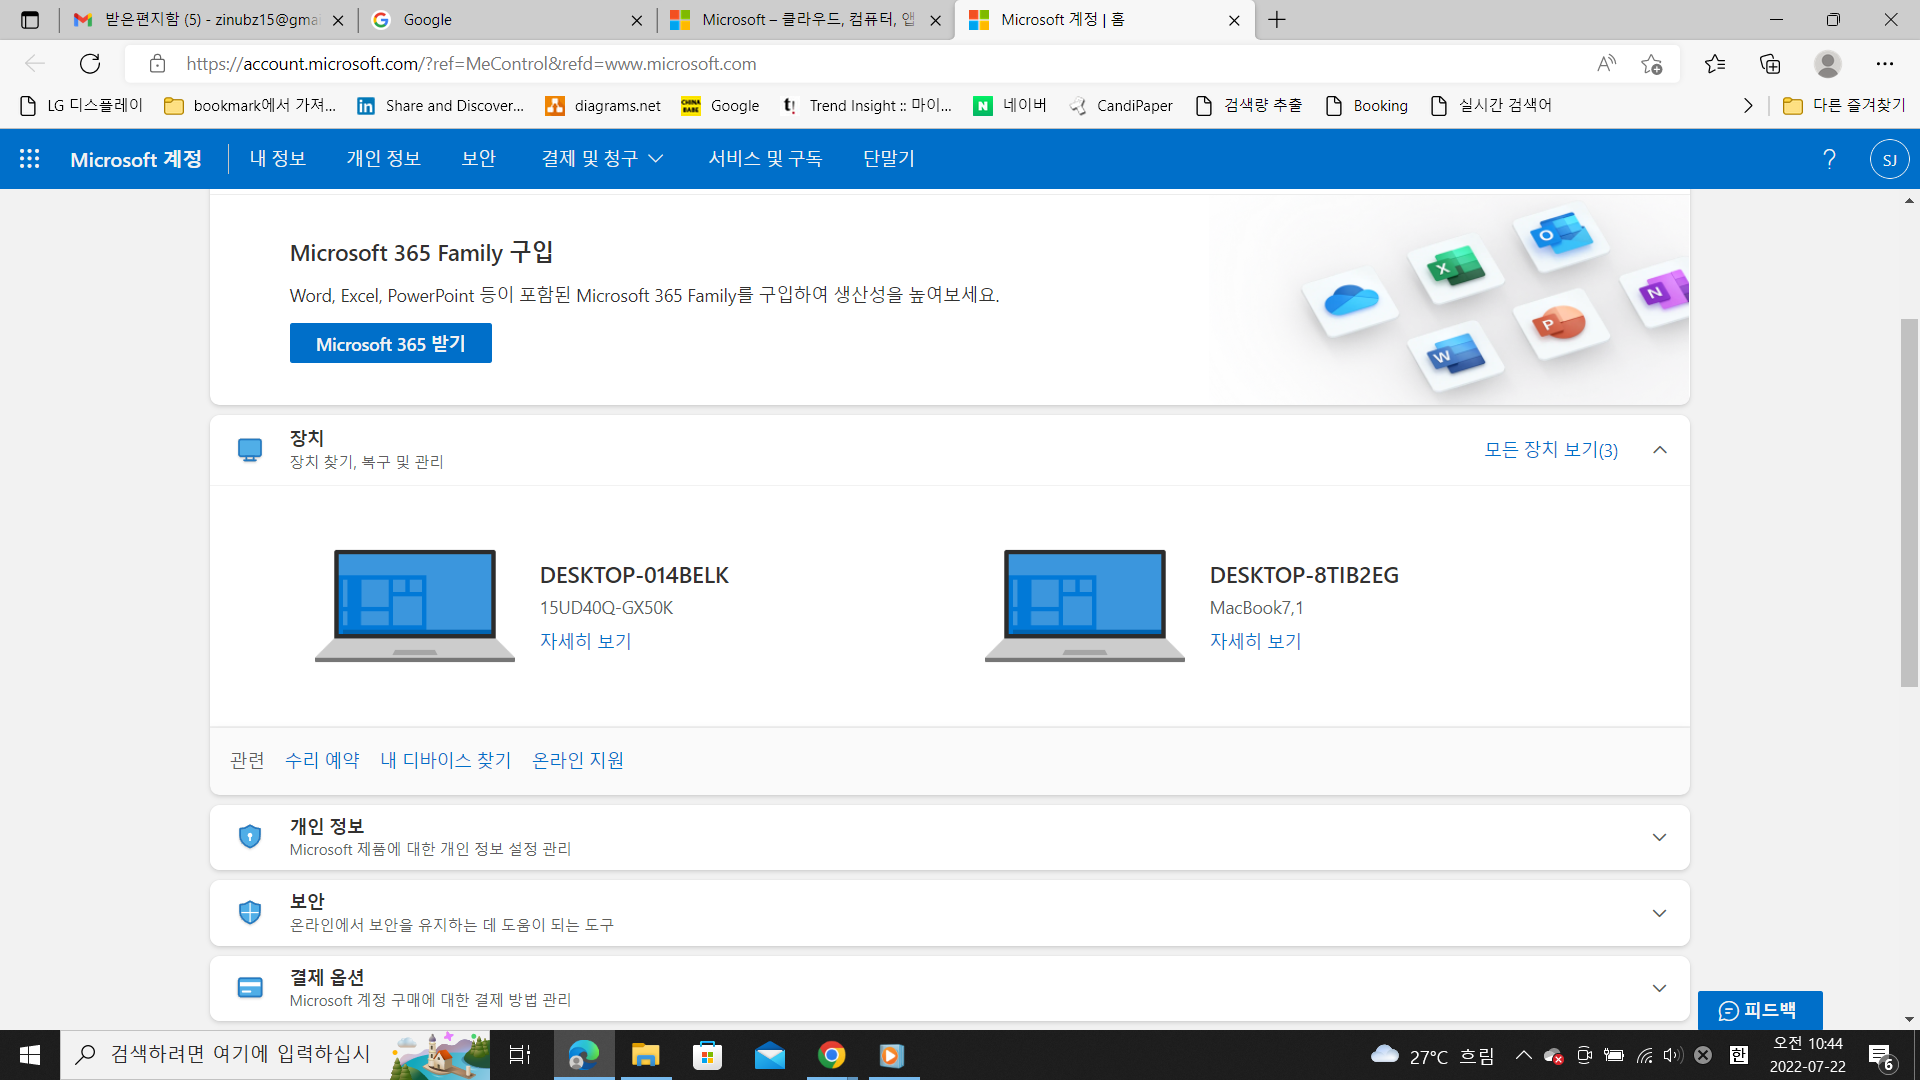Open the 다른 즐겨찾기 folder
Viewport: 1920px width, 1080px height.
click(x=1844, y=106)
